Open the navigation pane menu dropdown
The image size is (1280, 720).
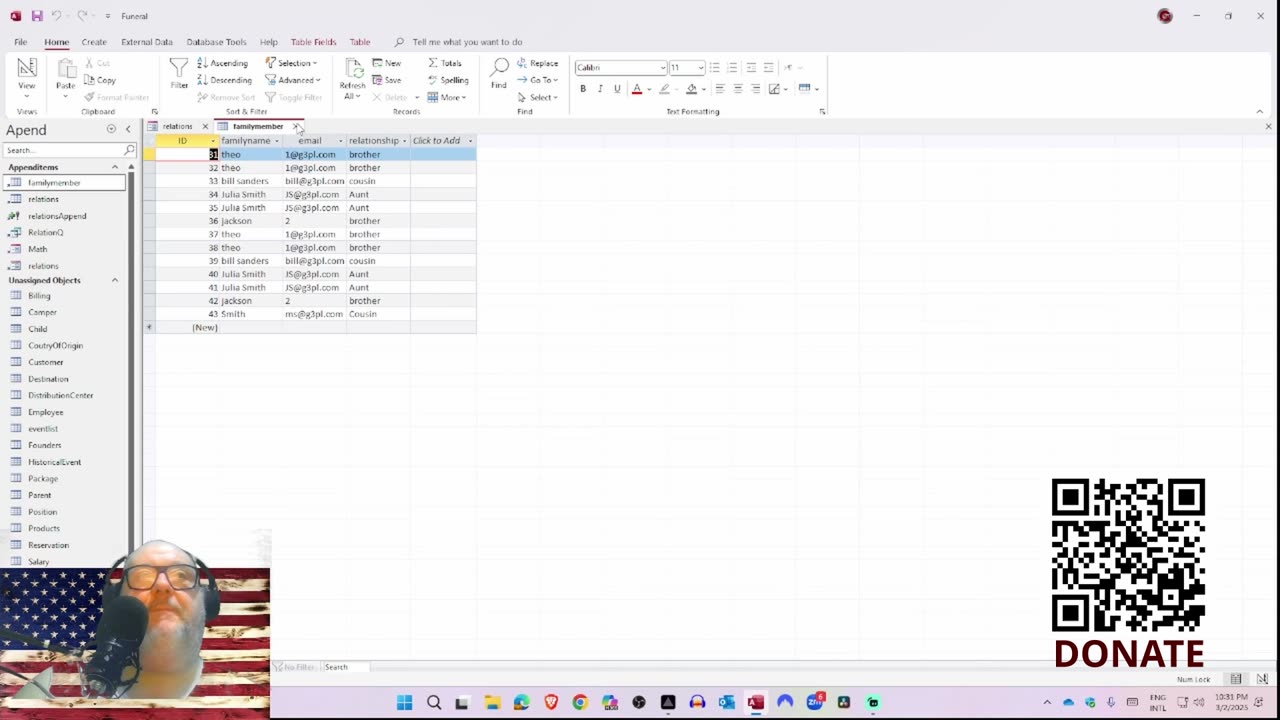click(111, 130)
